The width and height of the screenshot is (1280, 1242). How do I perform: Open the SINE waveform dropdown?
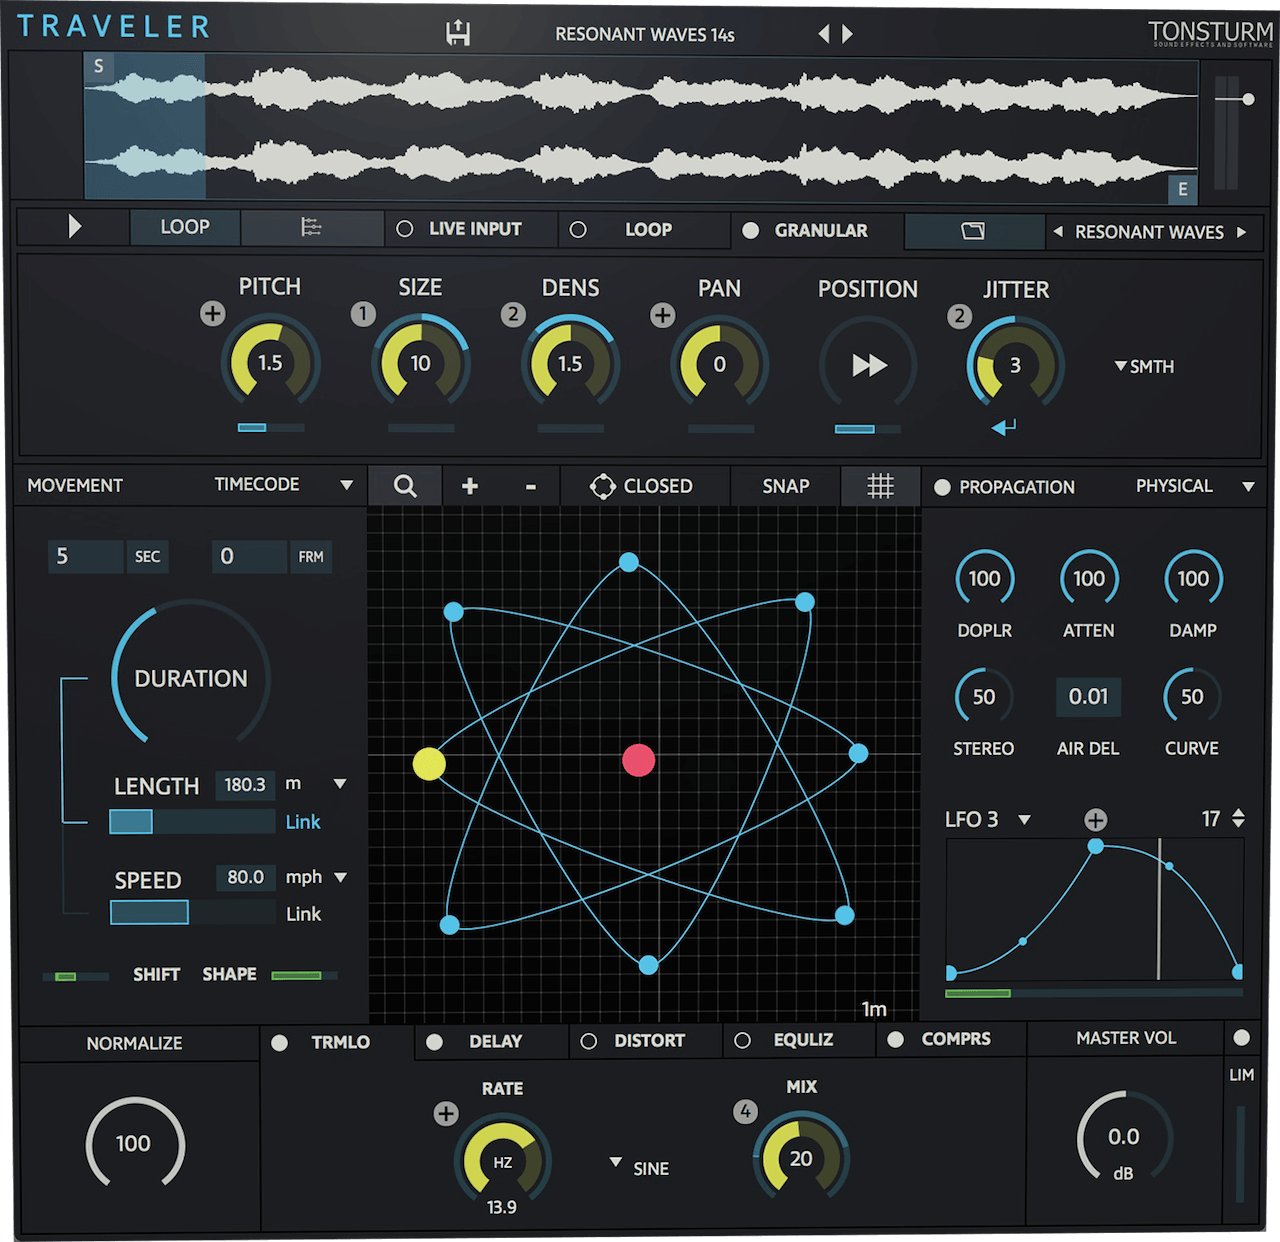coord(639,1167)
